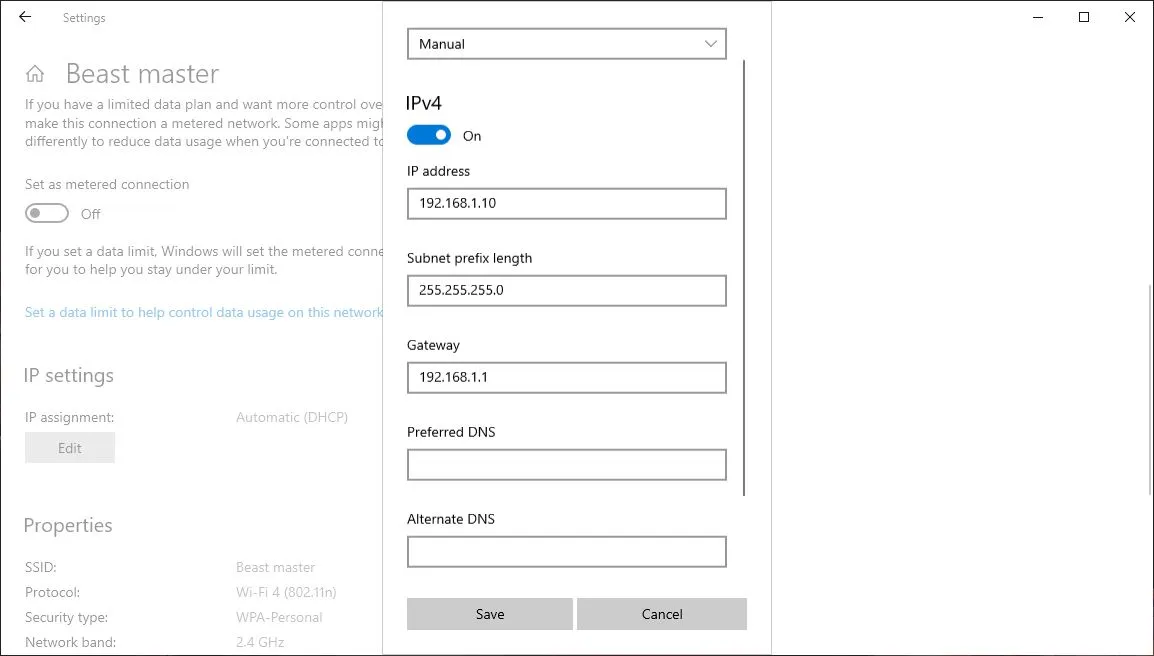The height and width of the screenshot is (656, 1154).
Task: Click the chevron on the Manual combo box
Action: point(710,43)
